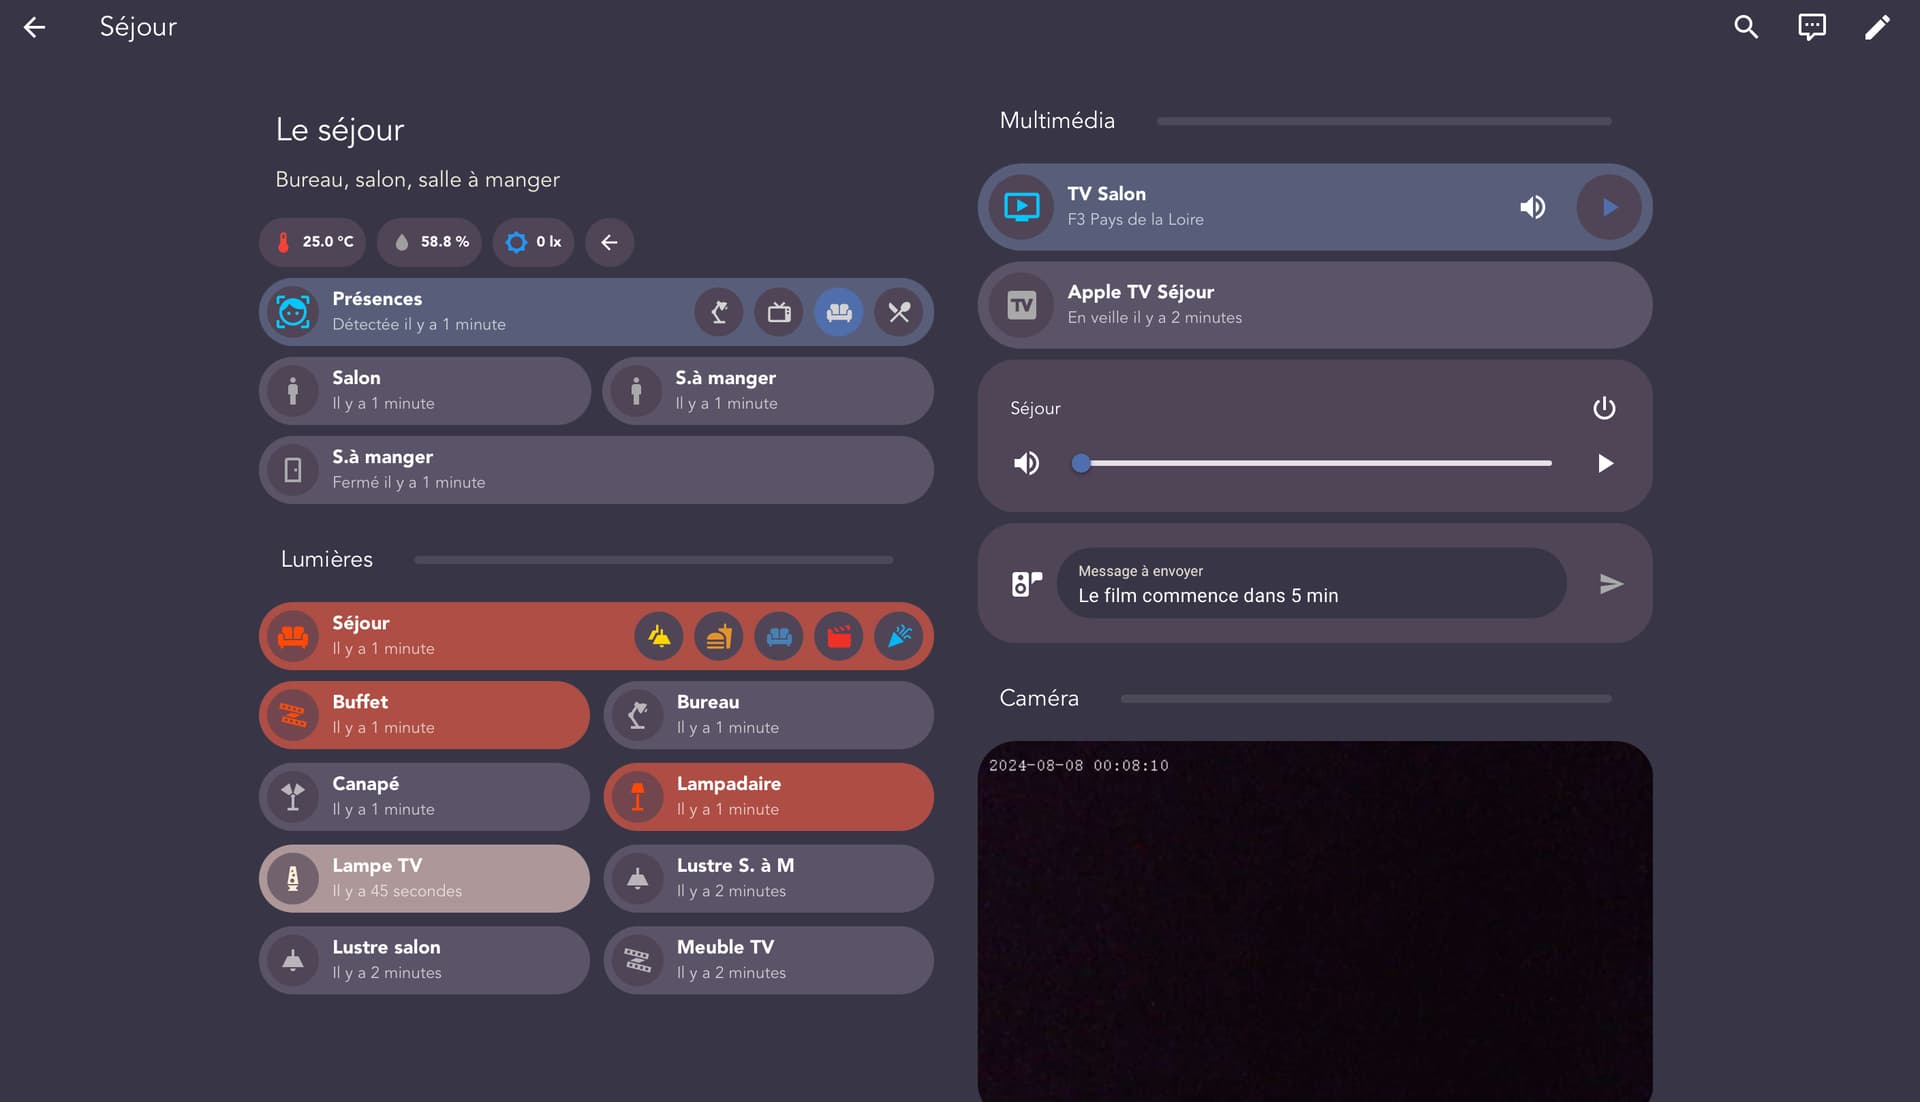
Task: Send the message with the arrow icon
Action: pos(1611,583)
